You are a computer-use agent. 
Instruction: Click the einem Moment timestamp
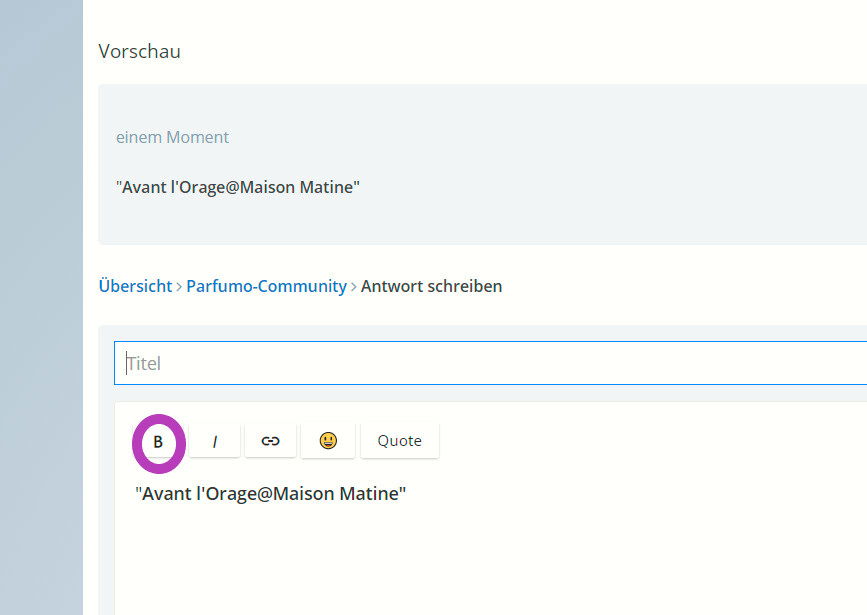(x=173, y=137)
